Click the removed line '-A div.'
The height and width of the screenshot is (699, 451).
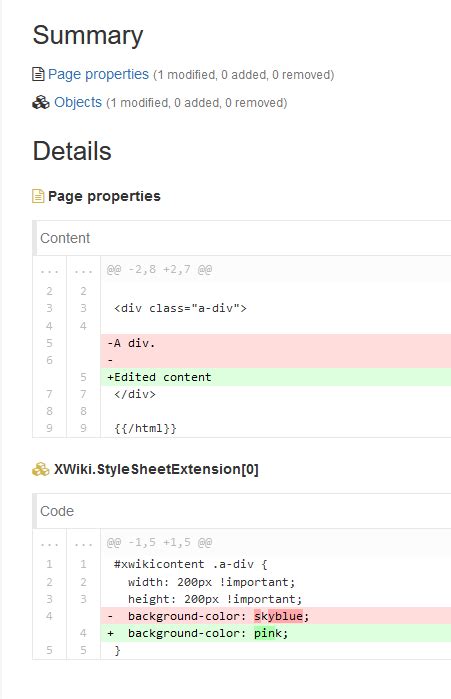[x=276, y=343]
